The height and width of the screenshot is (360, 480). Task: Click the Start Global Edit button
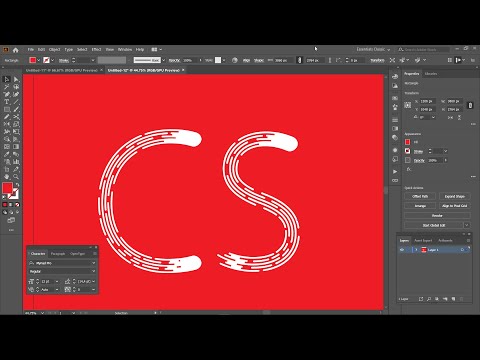click(x=434, y=225)
